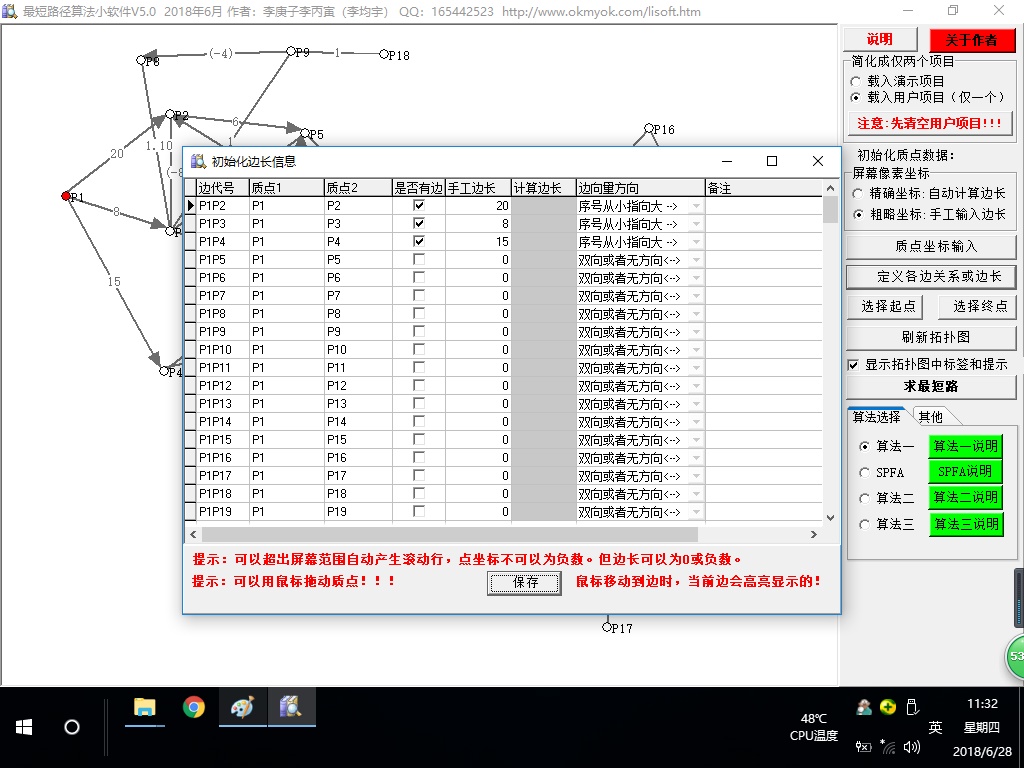Open the Paint app taskbar icon
This screenshot has width=1024, height=768.
[242, 707]
